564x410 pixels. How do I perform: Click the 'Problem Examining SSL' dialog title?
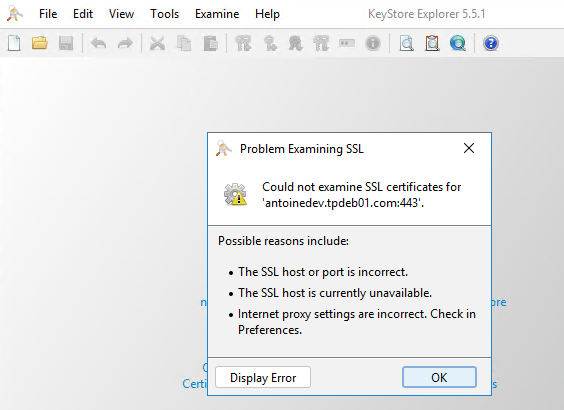click(x=302, y=149)
